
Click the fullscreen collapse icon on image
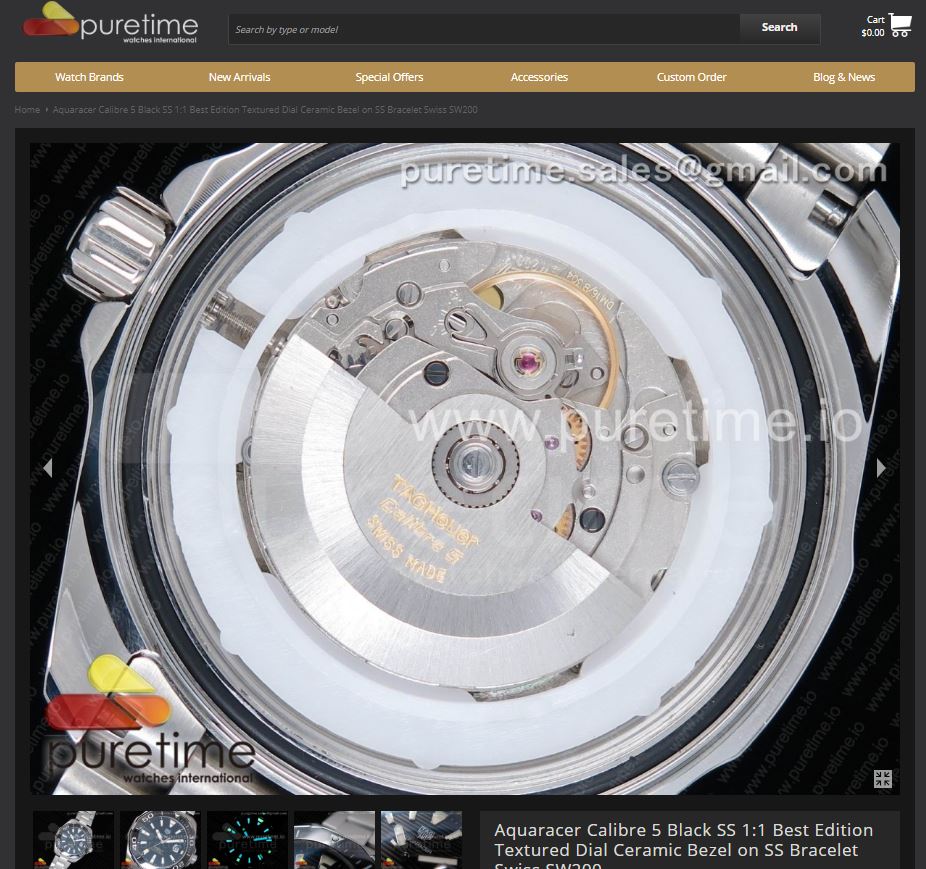point(882,779)
